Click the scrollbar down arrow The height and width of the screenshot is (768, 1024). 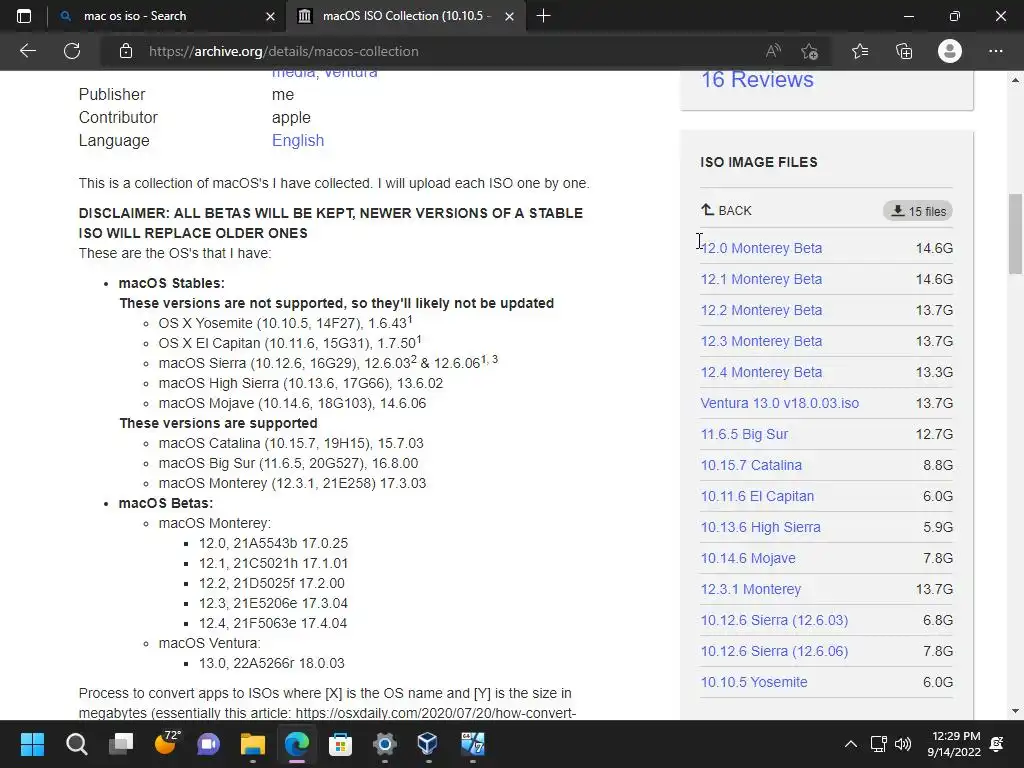tap(1015, 711)
